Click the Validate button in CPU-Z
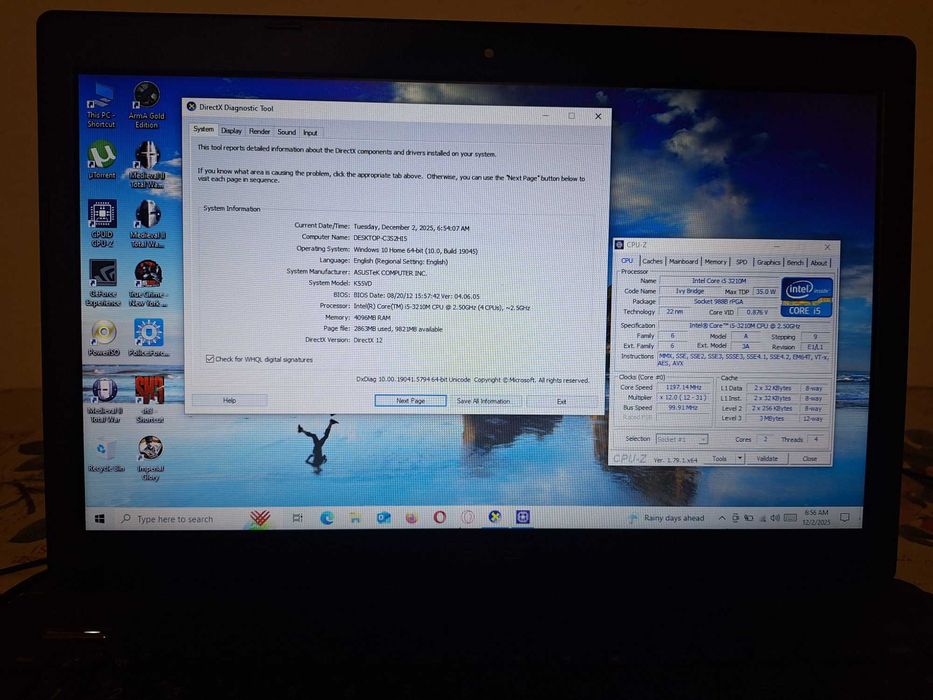The width and height of the screenshot is (933, 700). [x=767, y=458]
